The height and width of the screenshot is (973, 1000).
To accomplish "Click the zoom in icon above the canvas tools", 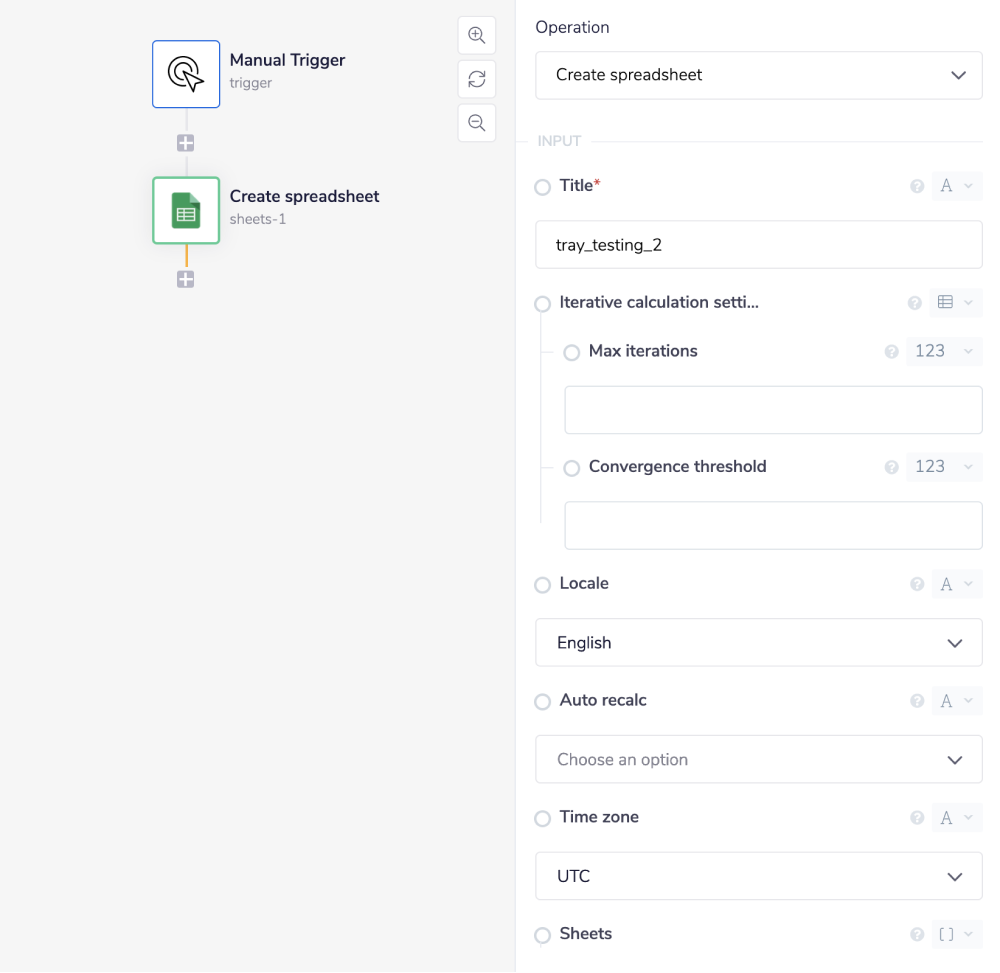I will (477, 34).
